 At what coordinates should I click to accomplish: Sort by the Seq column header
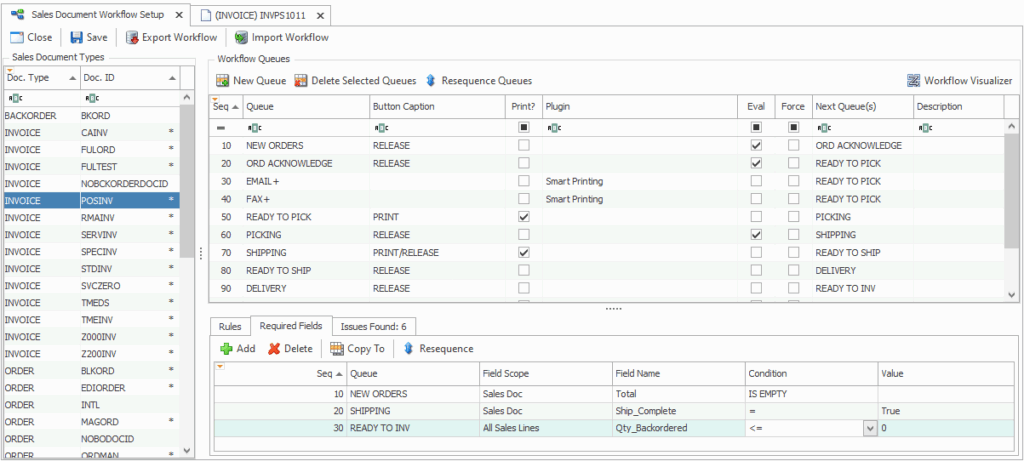click(224, 106)
